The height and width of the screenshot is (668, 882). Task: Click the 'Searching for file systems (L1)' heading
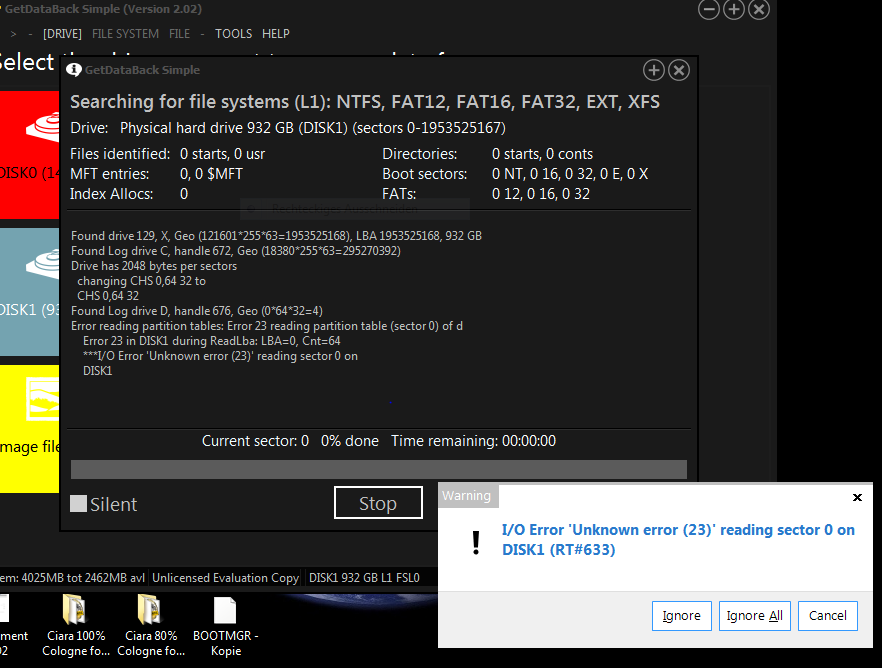[365, 102]
